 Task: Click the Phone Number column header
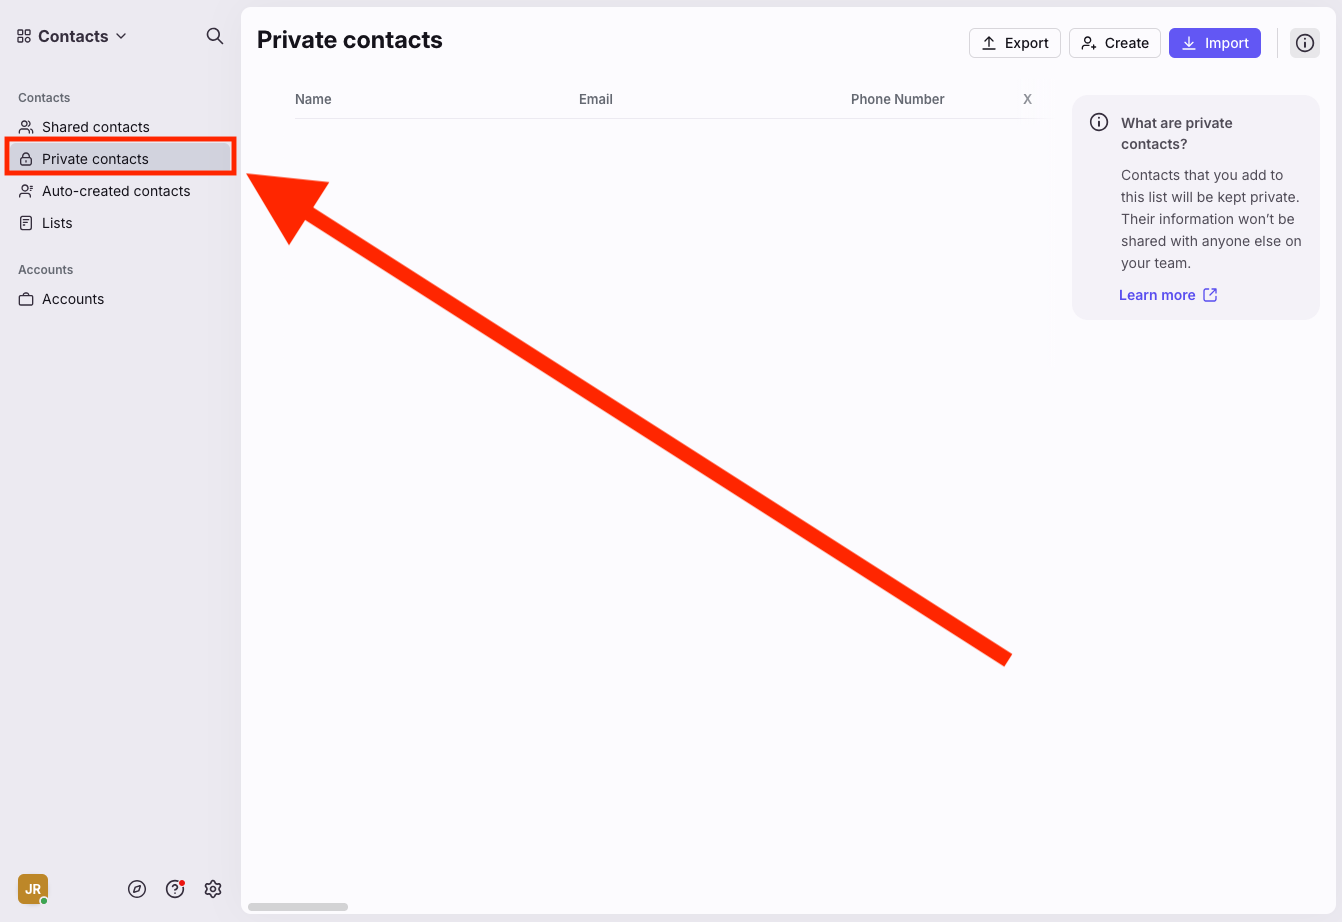click(897, 99)
